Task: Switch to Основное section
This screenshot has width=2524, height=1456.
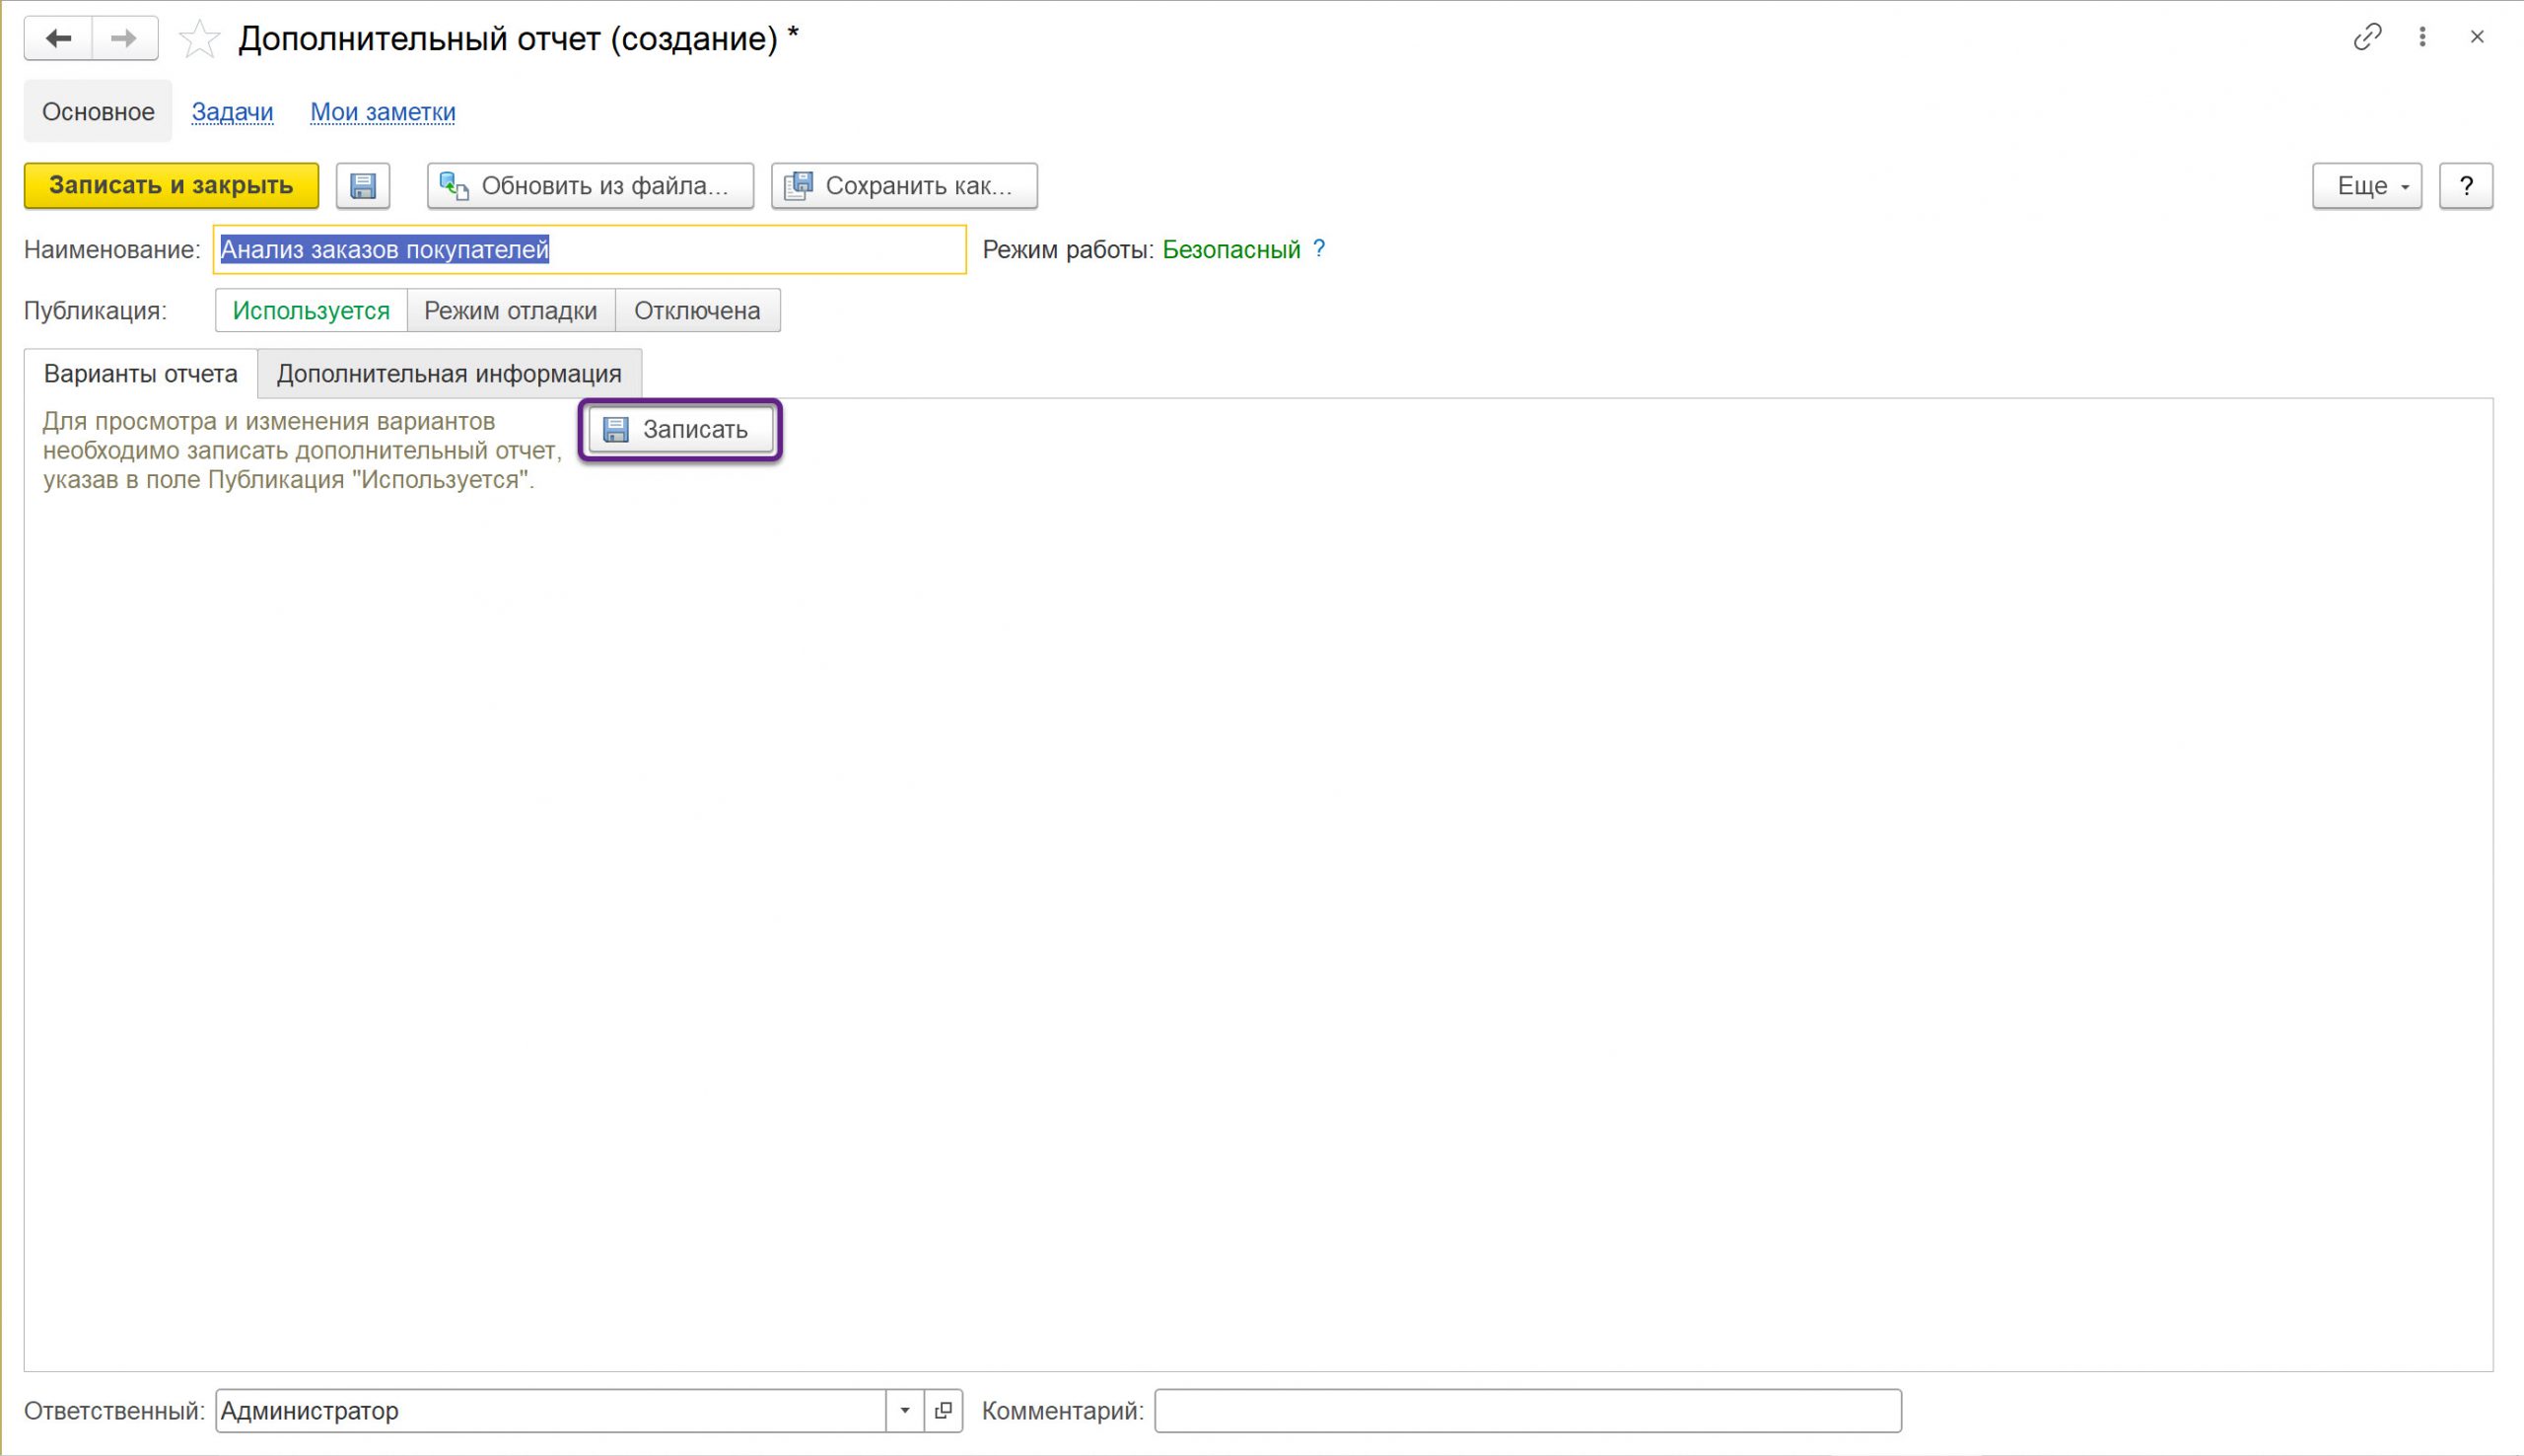Action: pos(98,112)
